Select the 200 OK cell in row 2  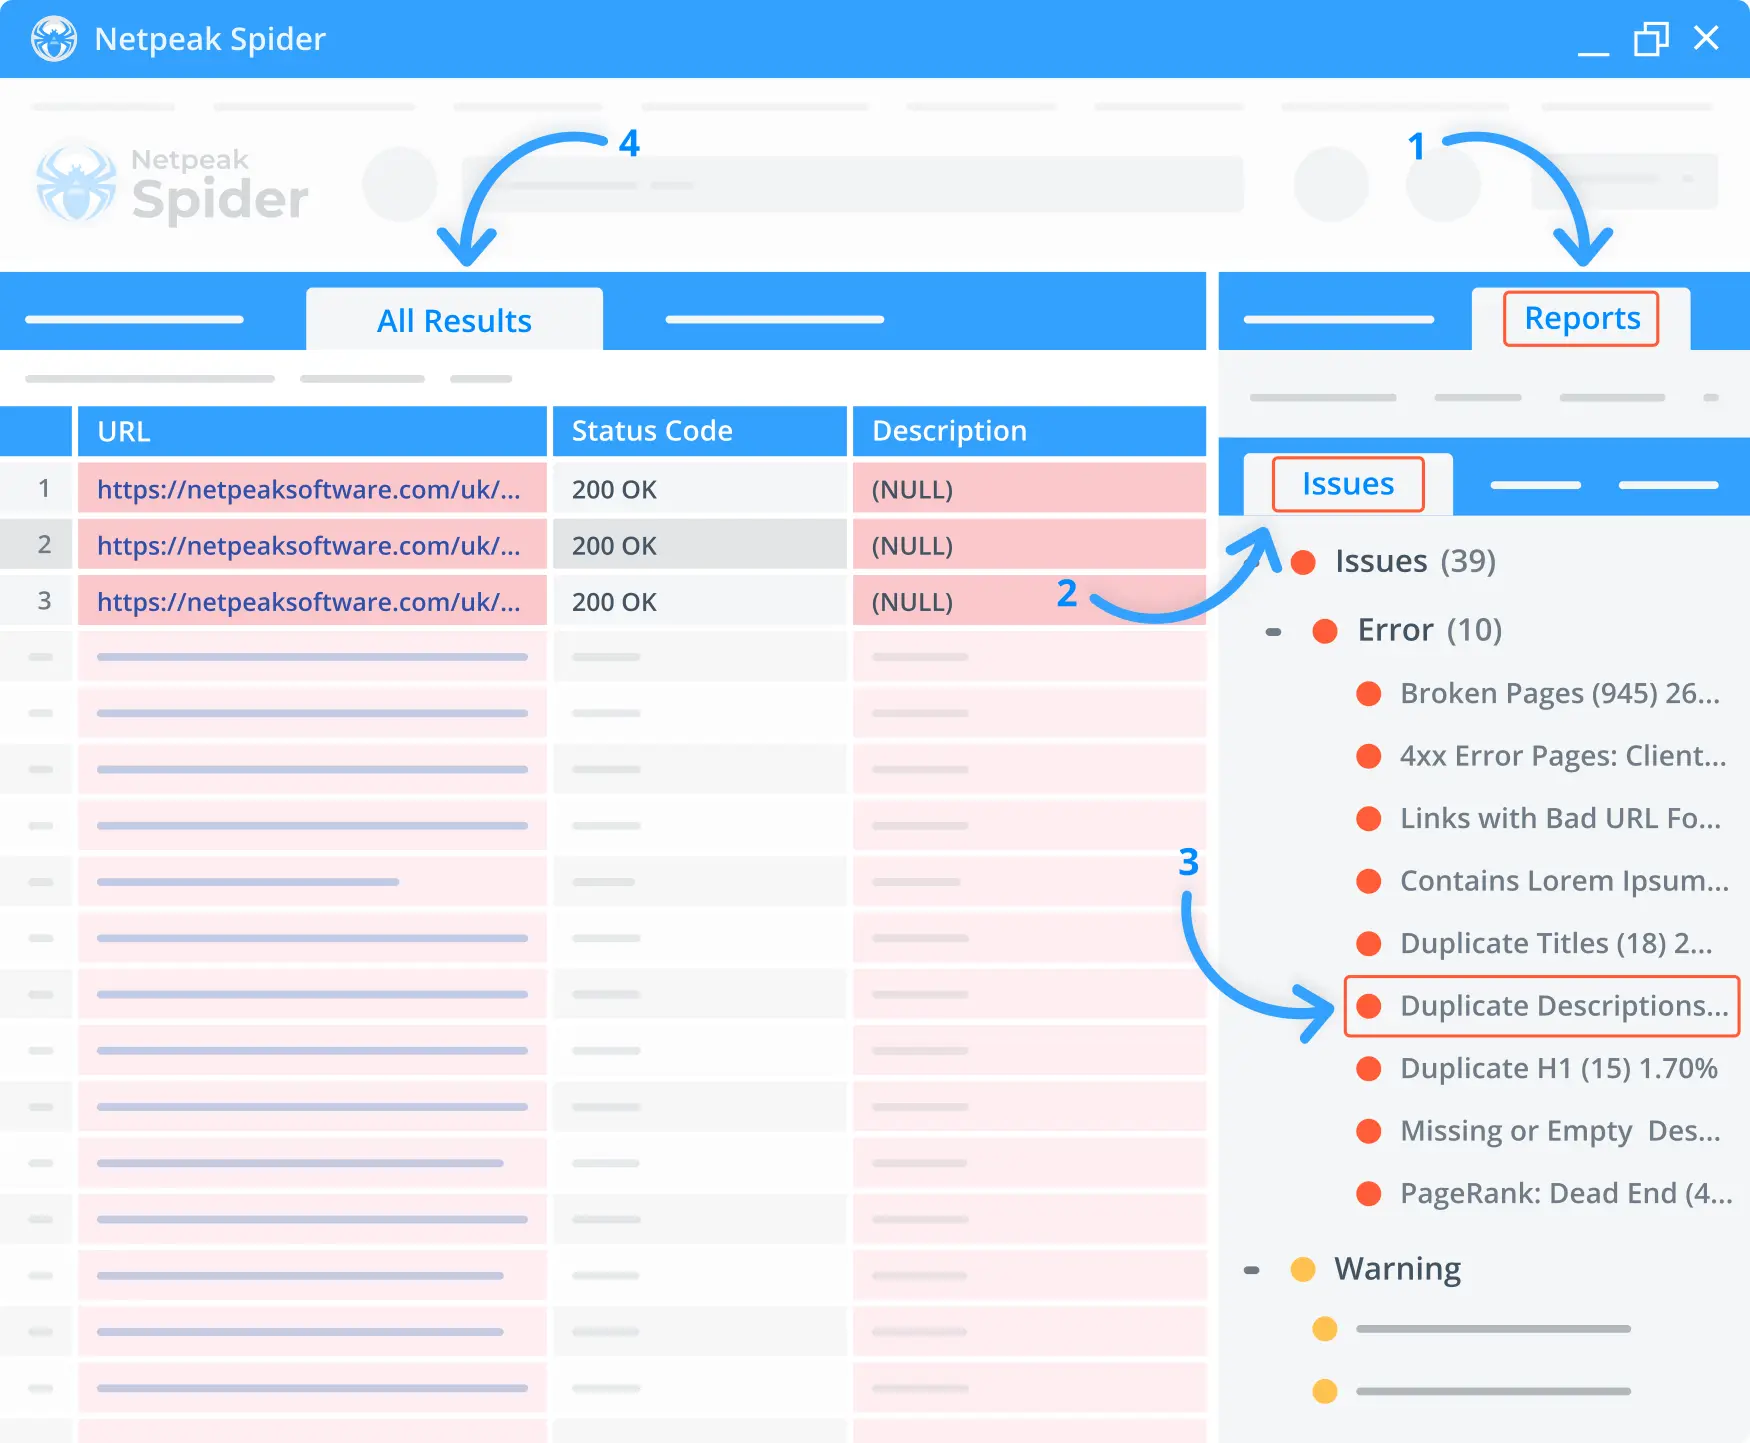click(x=700, y=544)
